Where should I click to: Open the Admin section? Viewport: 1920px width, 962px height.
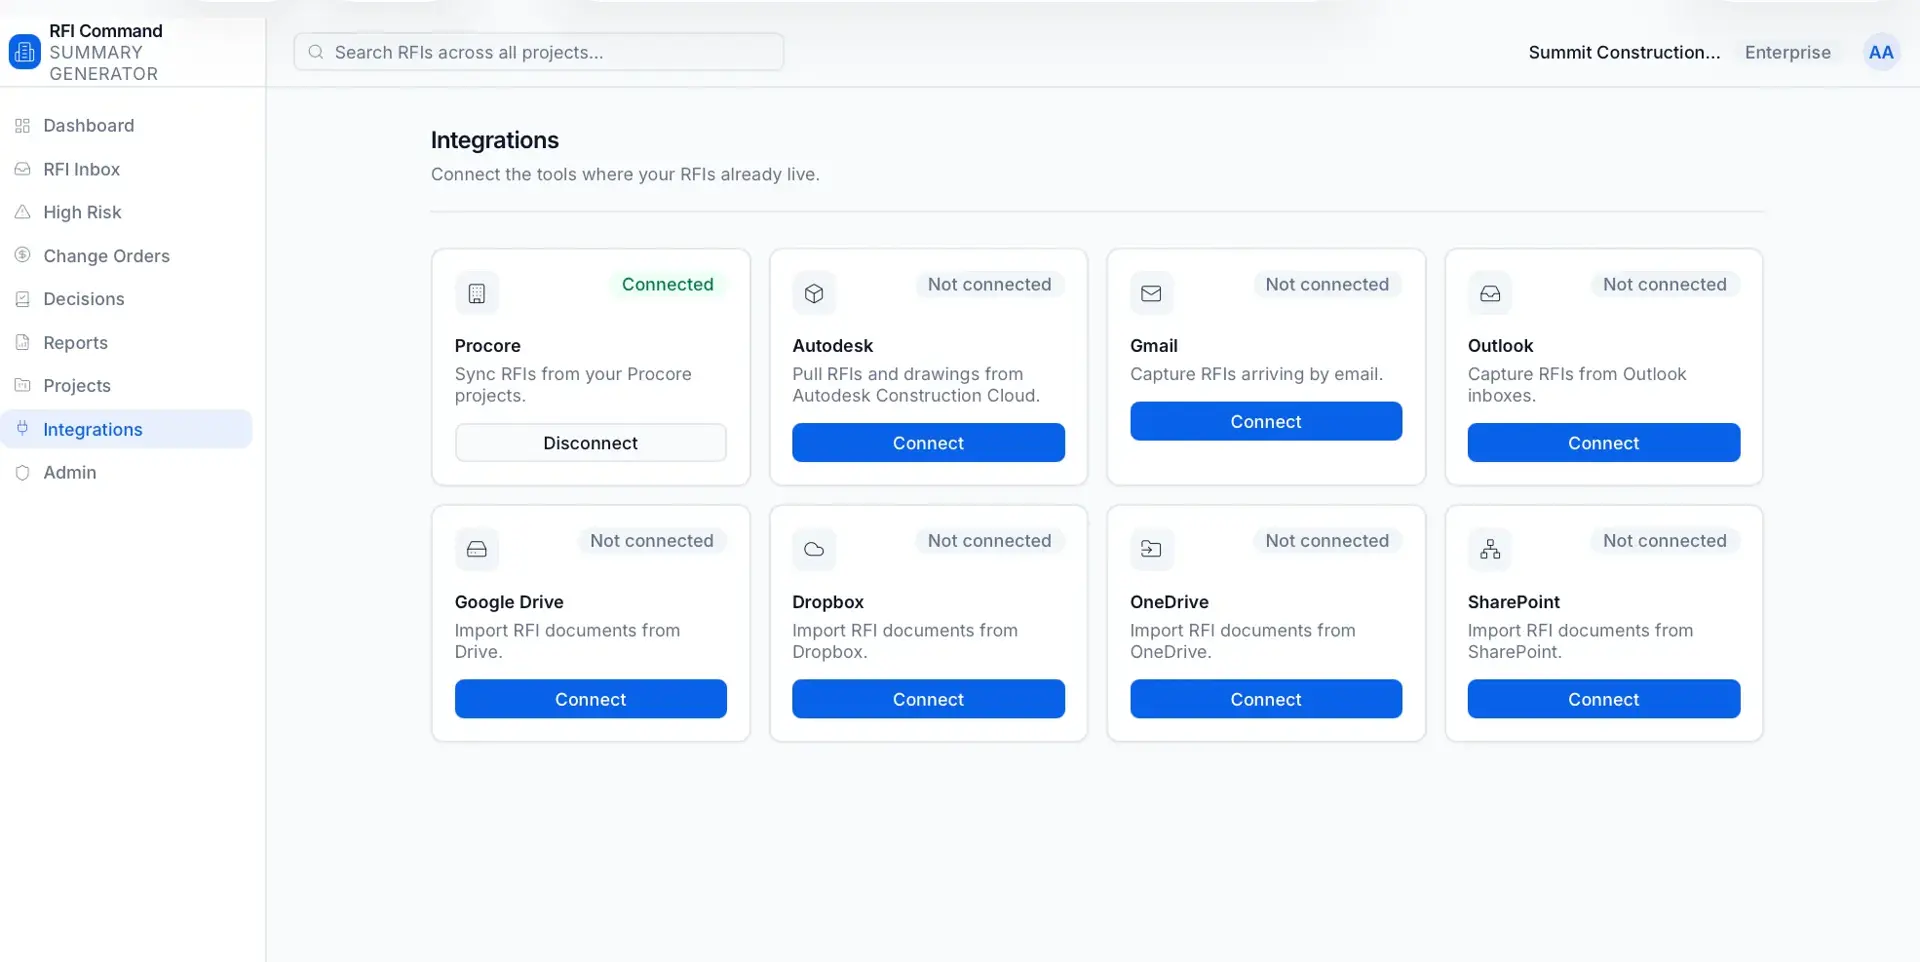pyautogui.click(x=126, y=472)
